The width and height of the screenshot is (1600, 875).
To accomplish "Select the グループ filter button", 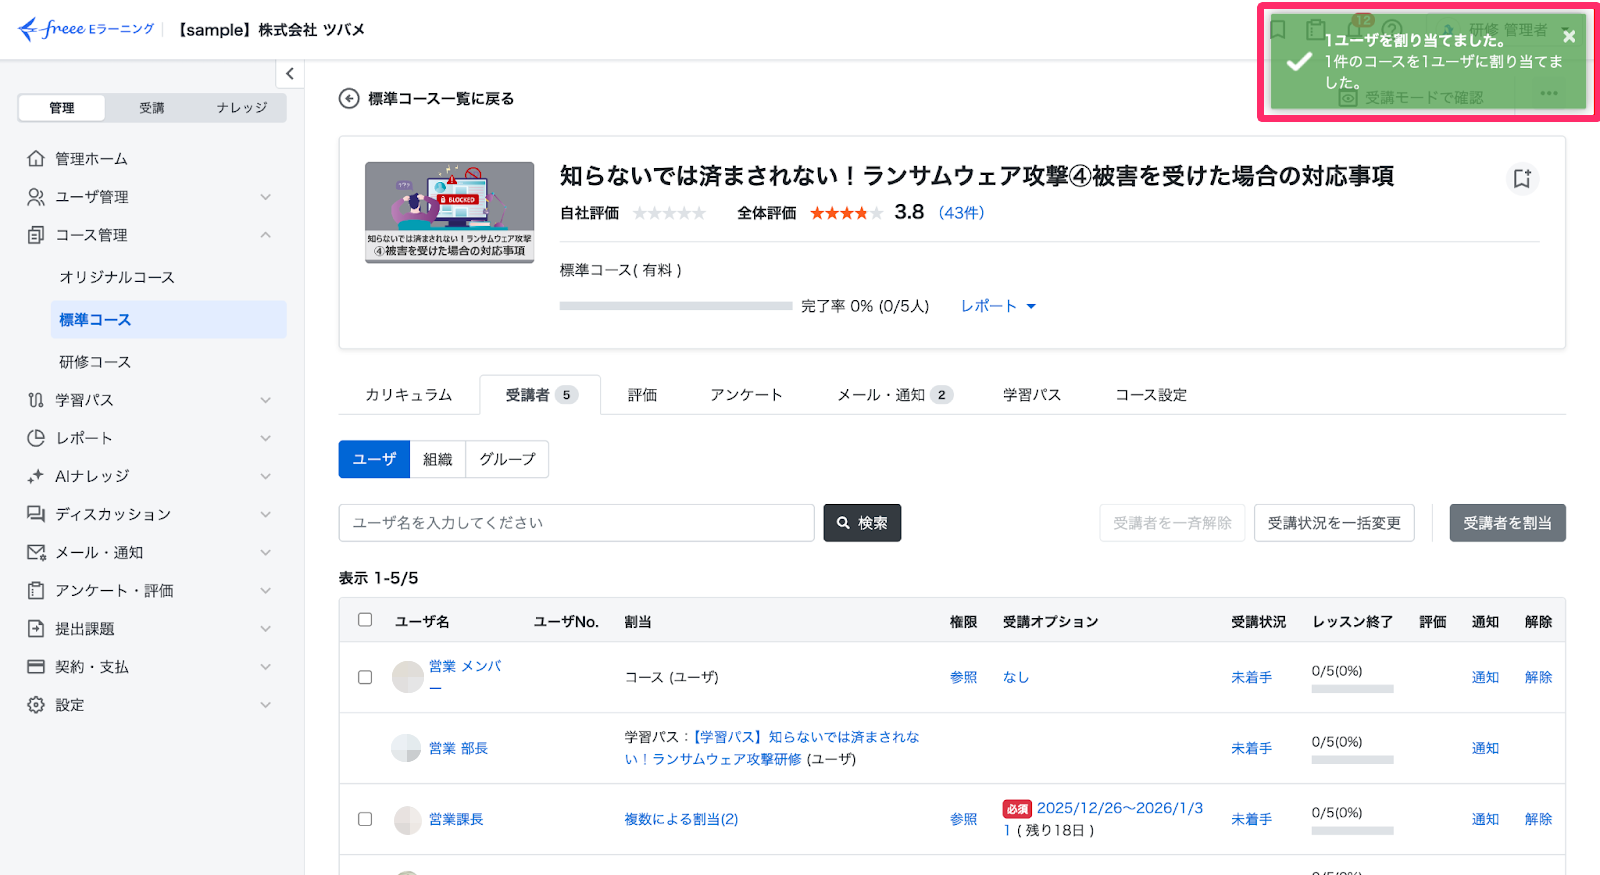I will click(507, 459).
